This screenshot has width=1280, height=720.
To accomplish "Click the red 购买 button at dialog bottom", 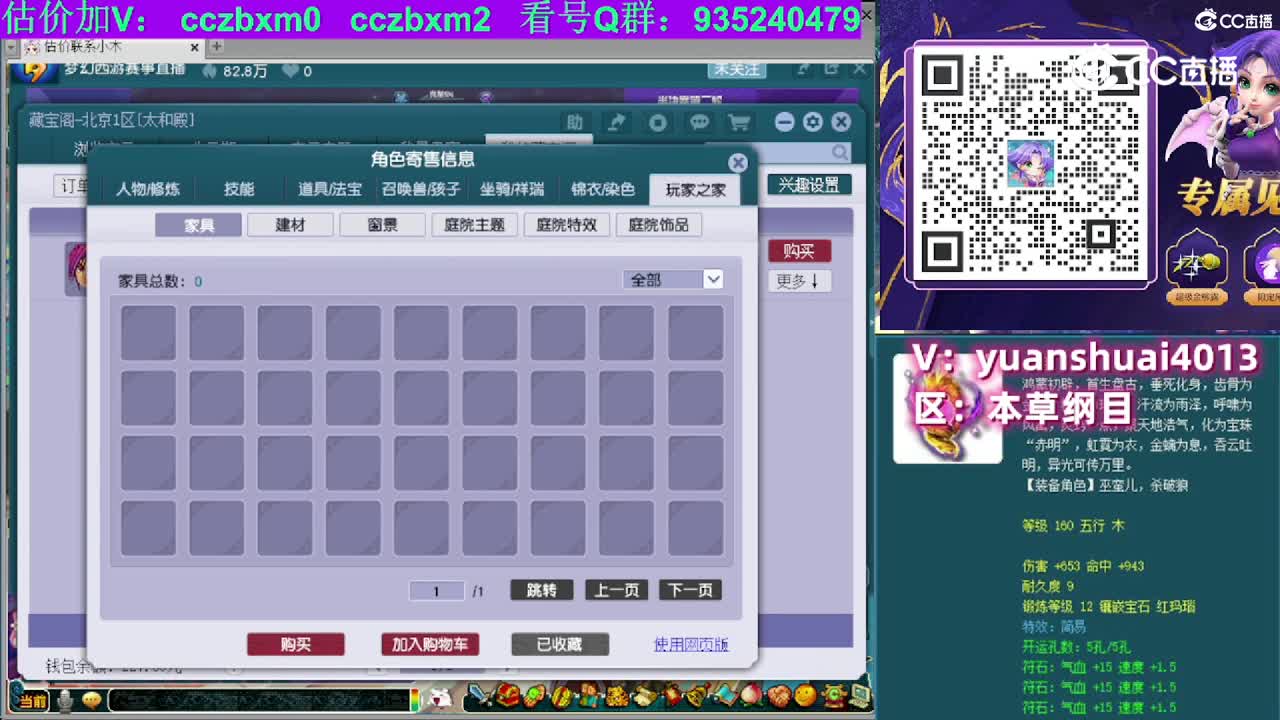I will coord(296,645).
